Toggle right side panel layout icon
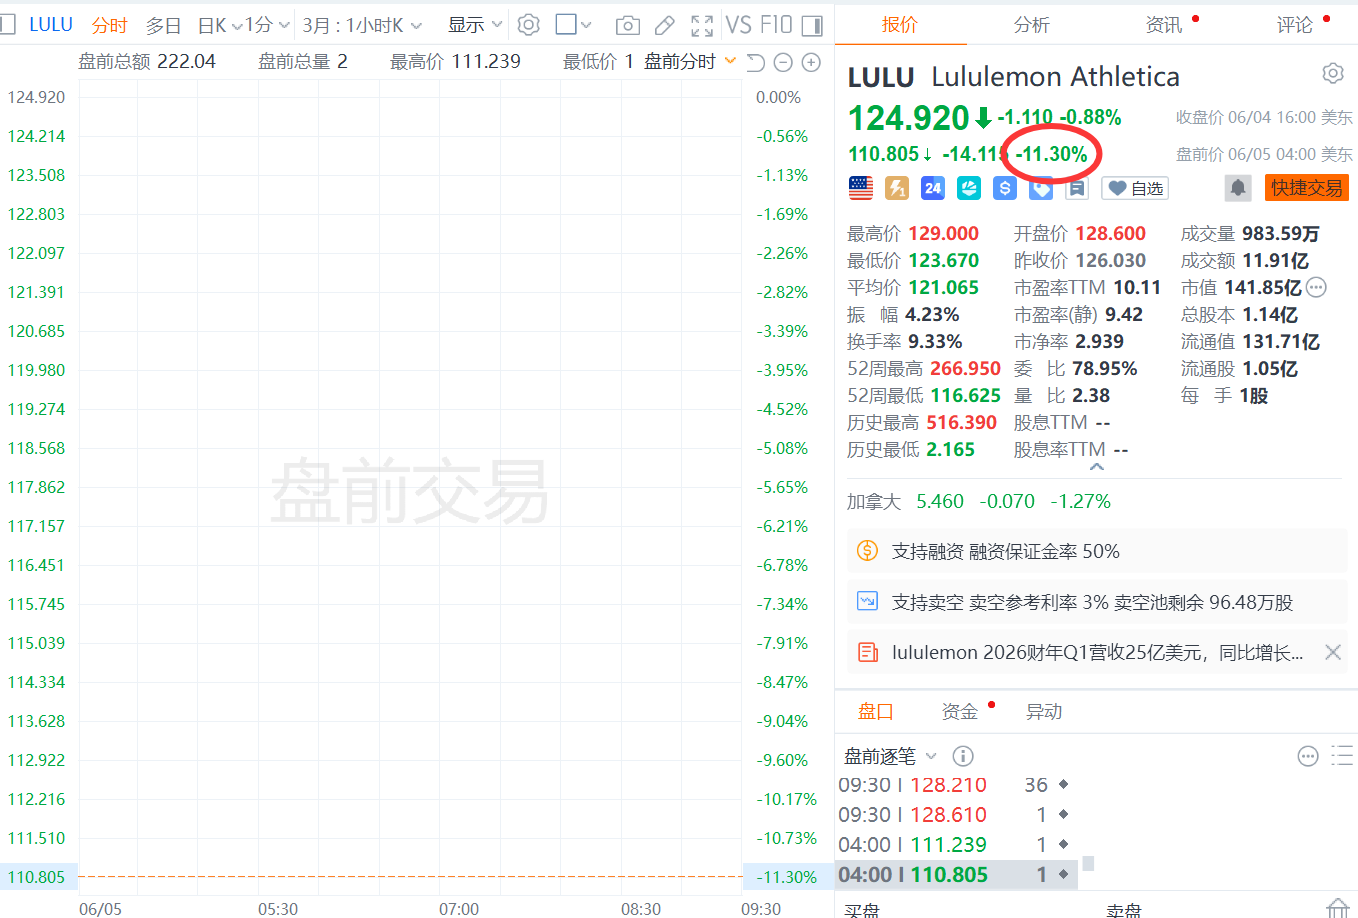 coord(812,25)
